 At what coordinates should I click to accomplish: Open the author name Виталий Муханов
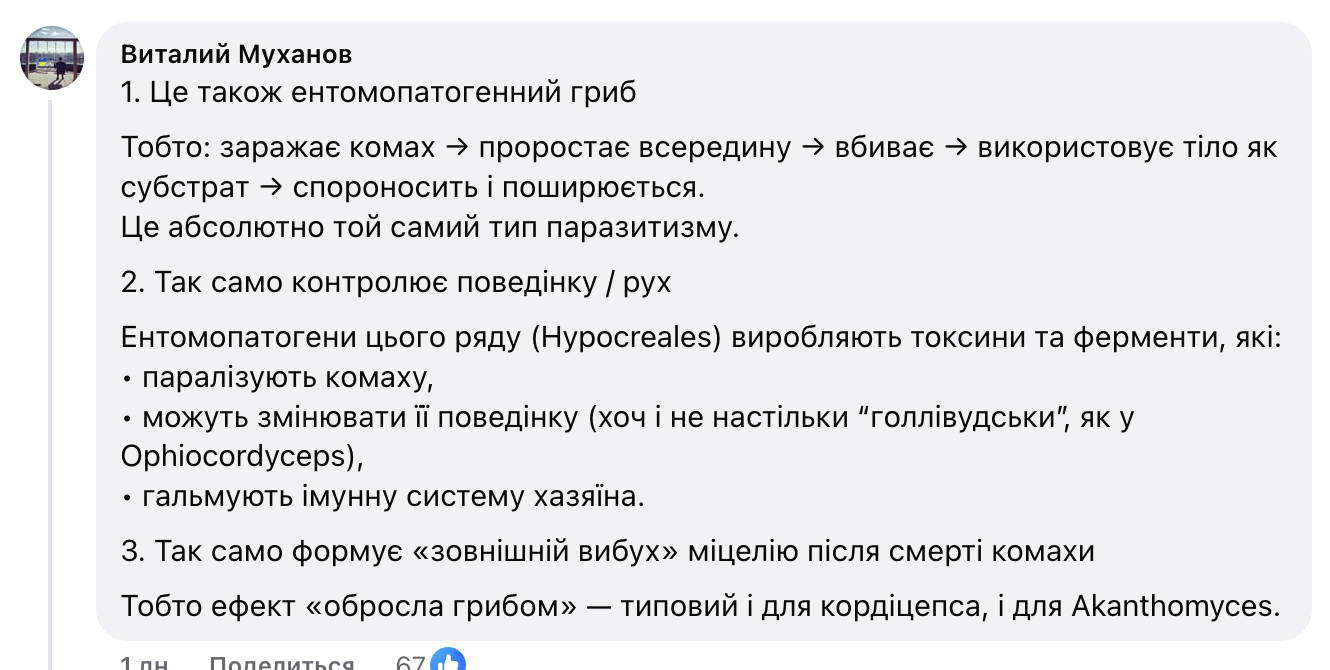[236, 54]
